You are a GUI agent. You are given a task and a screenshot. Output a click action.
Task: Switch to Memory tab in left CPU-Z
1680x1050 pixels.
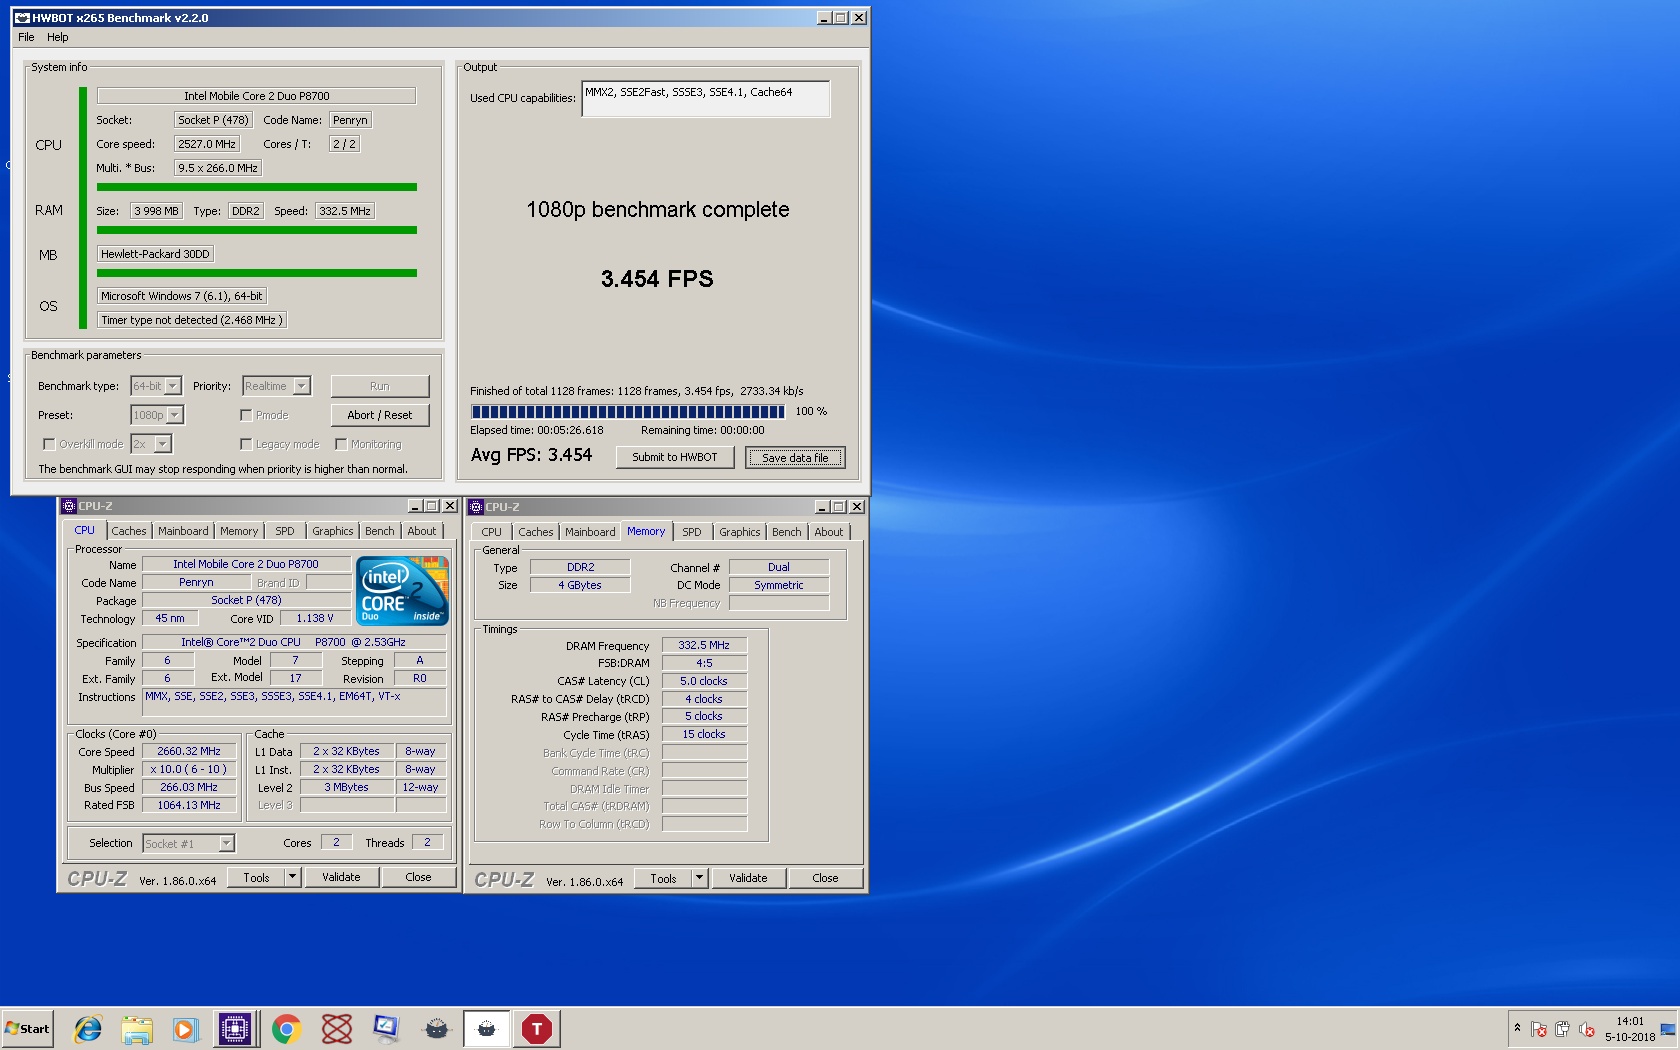coord(239,531)
